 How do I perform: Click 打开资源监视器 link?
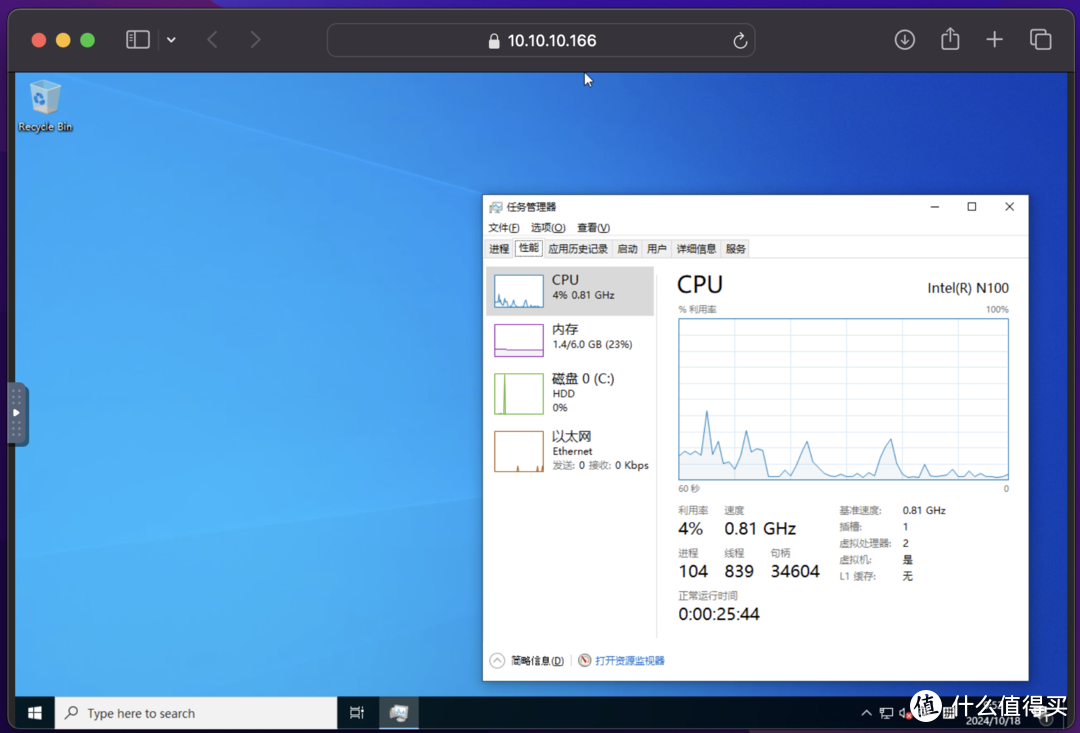tap(629, 661)
